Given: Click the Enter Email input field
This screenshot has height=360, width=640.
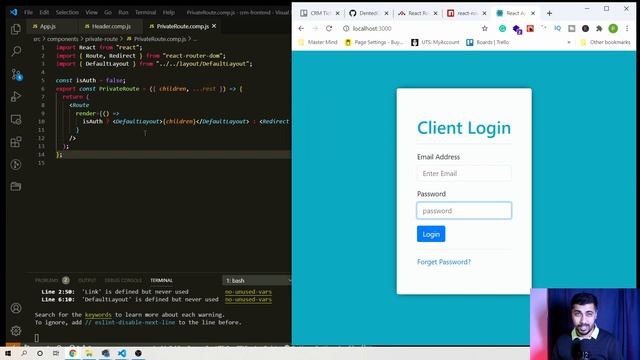Looking at the screenshot, I should (464, 173).
